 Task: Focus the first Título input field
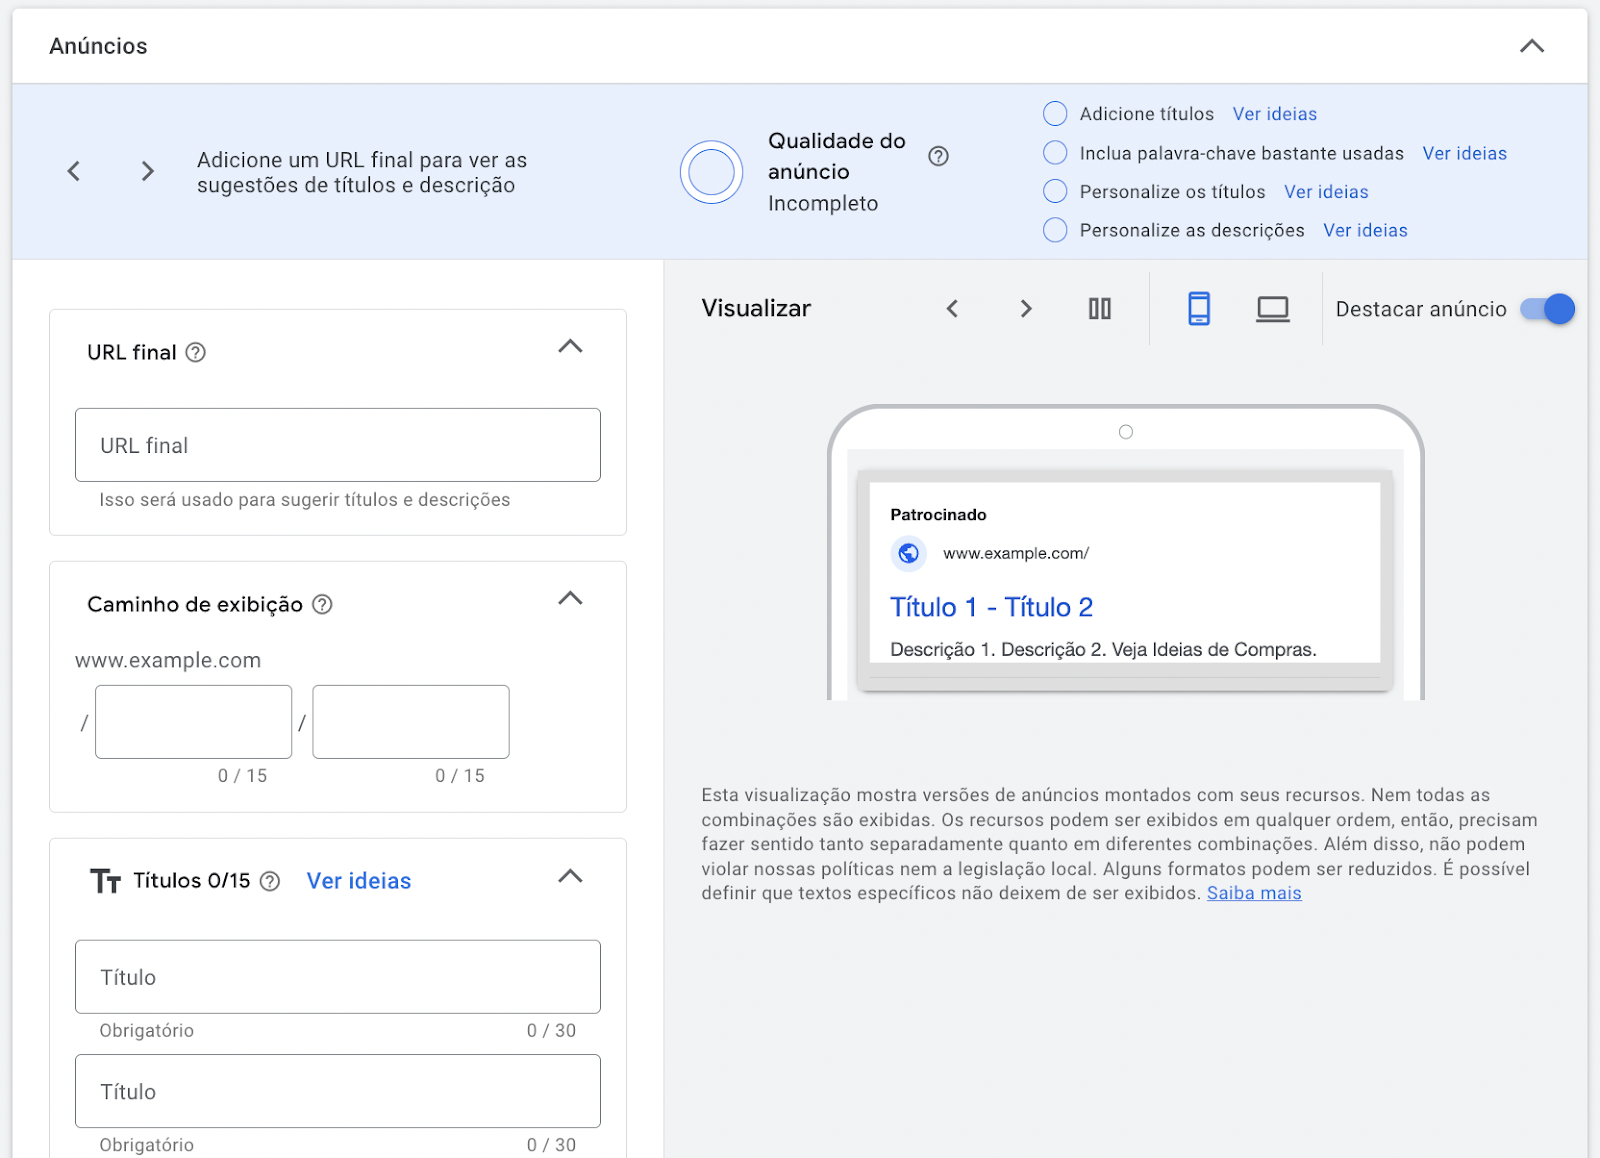click(338, 977)
